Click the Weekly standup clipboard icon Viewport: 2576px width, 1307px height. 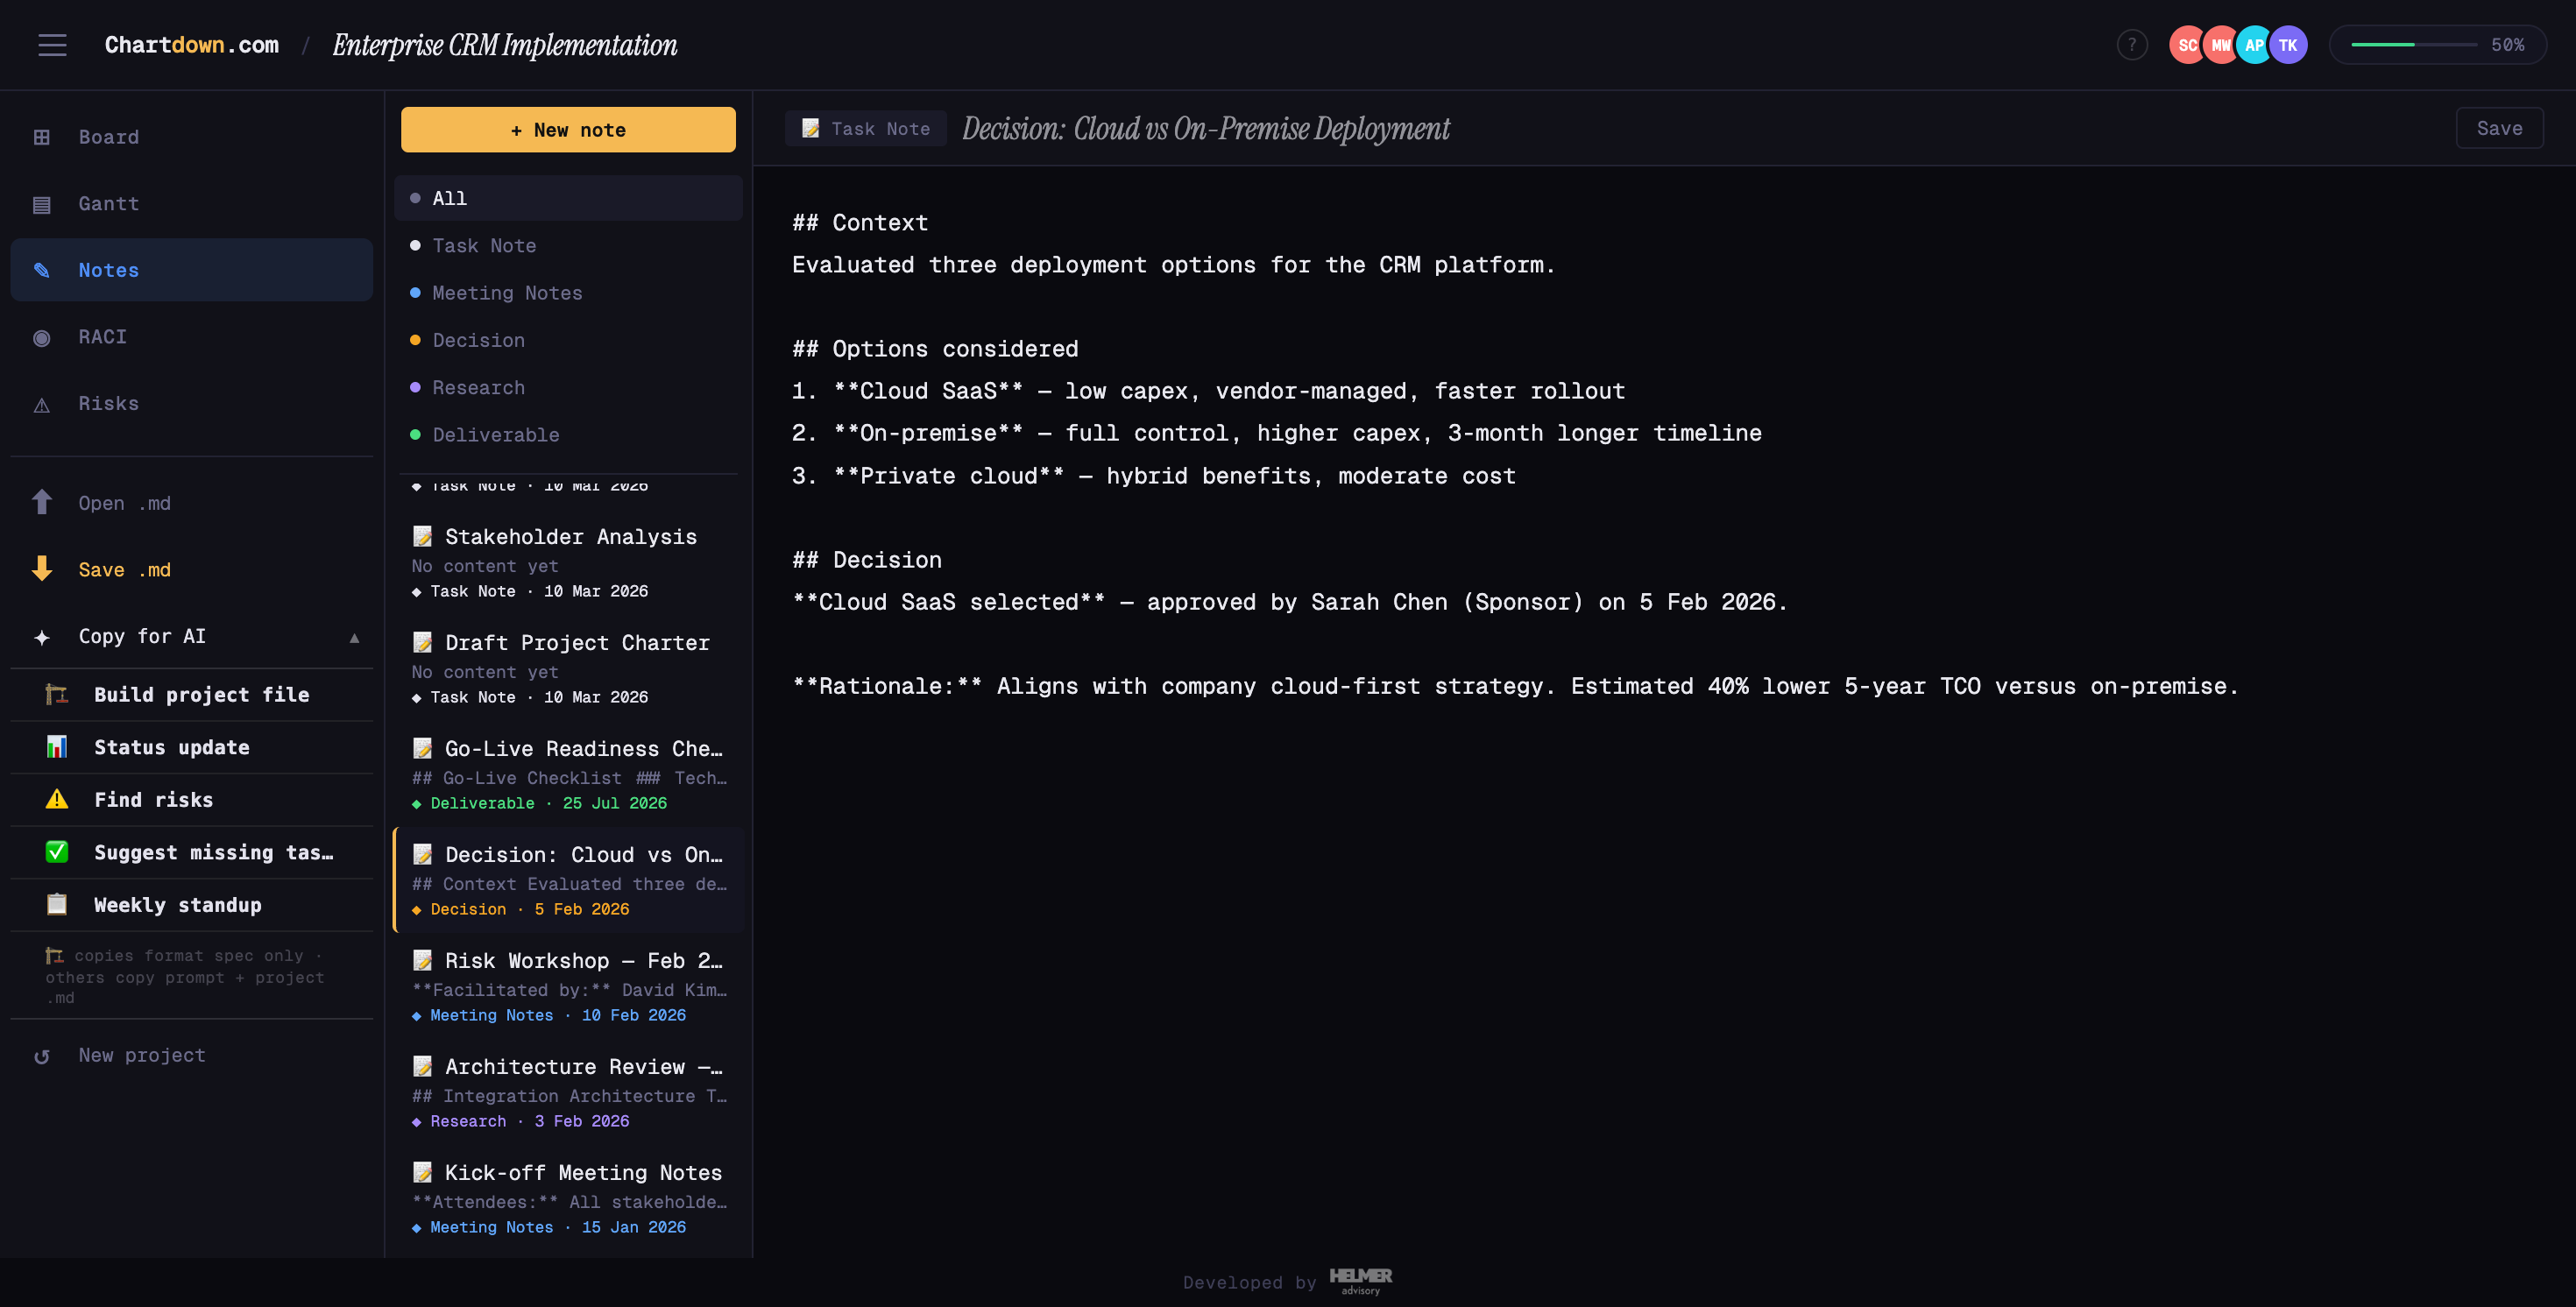point(56,904)
